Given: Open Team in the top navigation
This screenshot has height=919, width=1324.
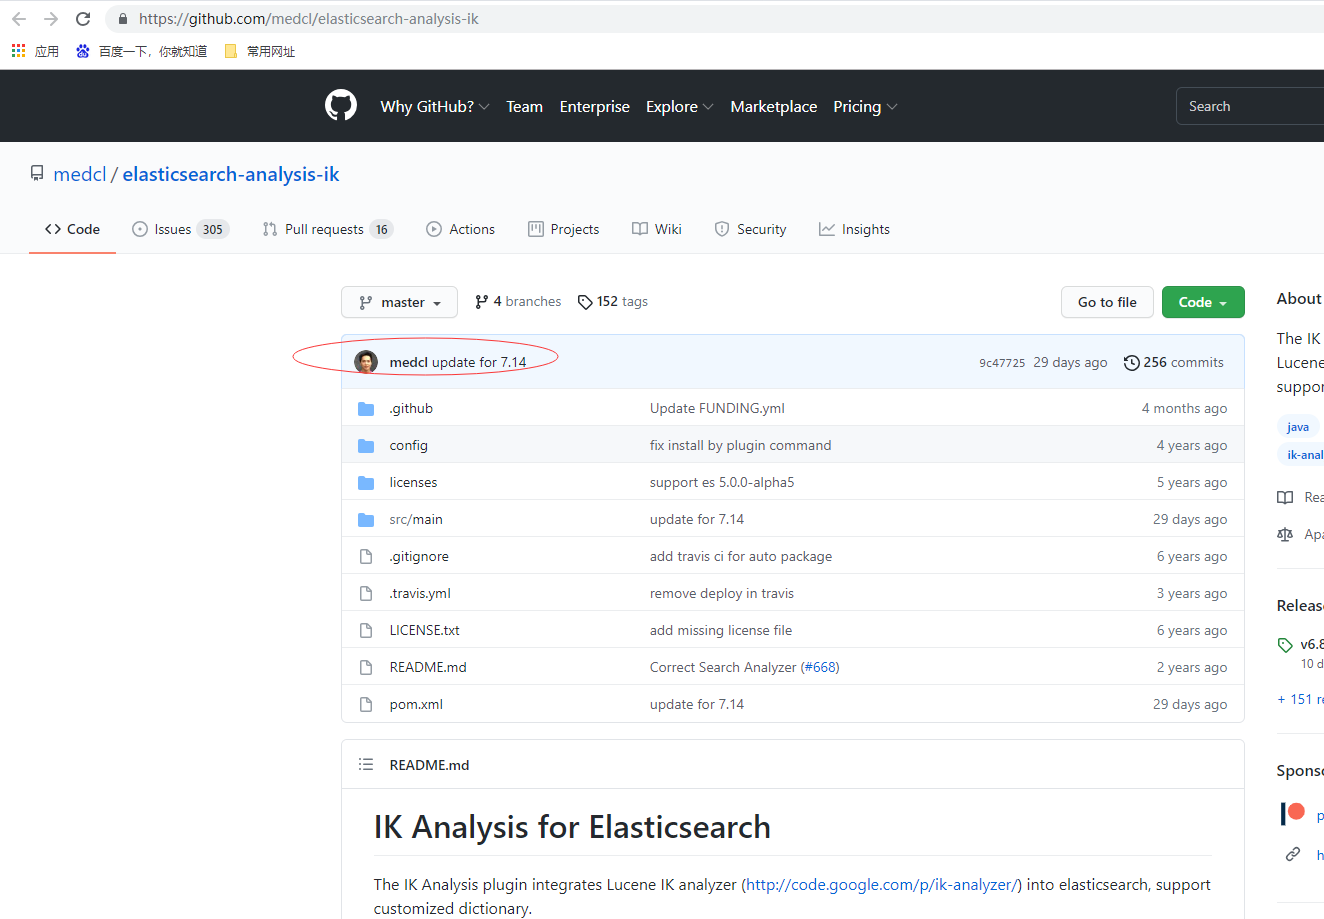Looking at the screenshot, I should coord(524,106).
